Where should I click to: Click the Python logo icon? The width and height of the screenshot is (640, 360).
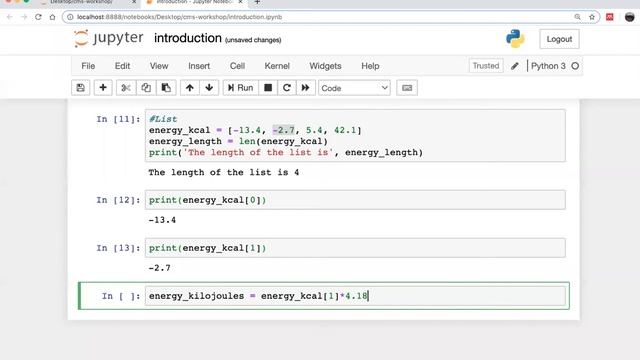pyautogui.click(x=515, y=39)
